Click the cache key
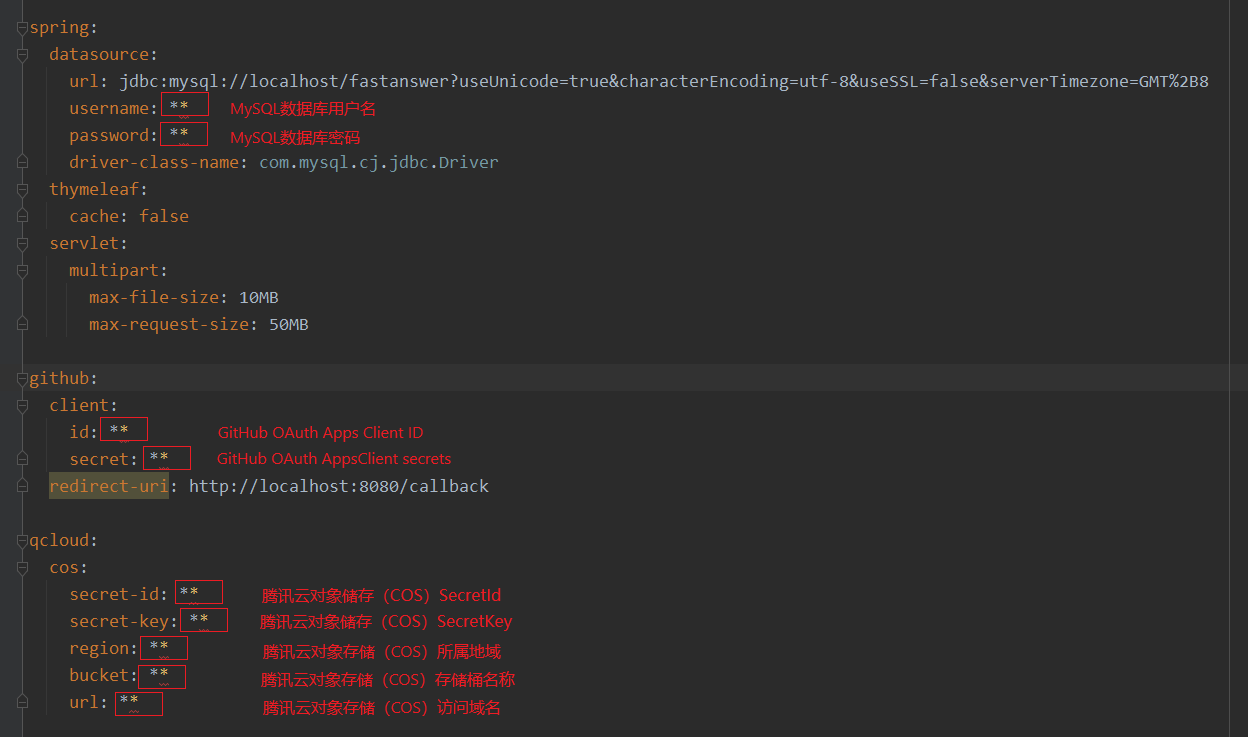Screen dimensions: 1248x737 (x=94, y=216)
